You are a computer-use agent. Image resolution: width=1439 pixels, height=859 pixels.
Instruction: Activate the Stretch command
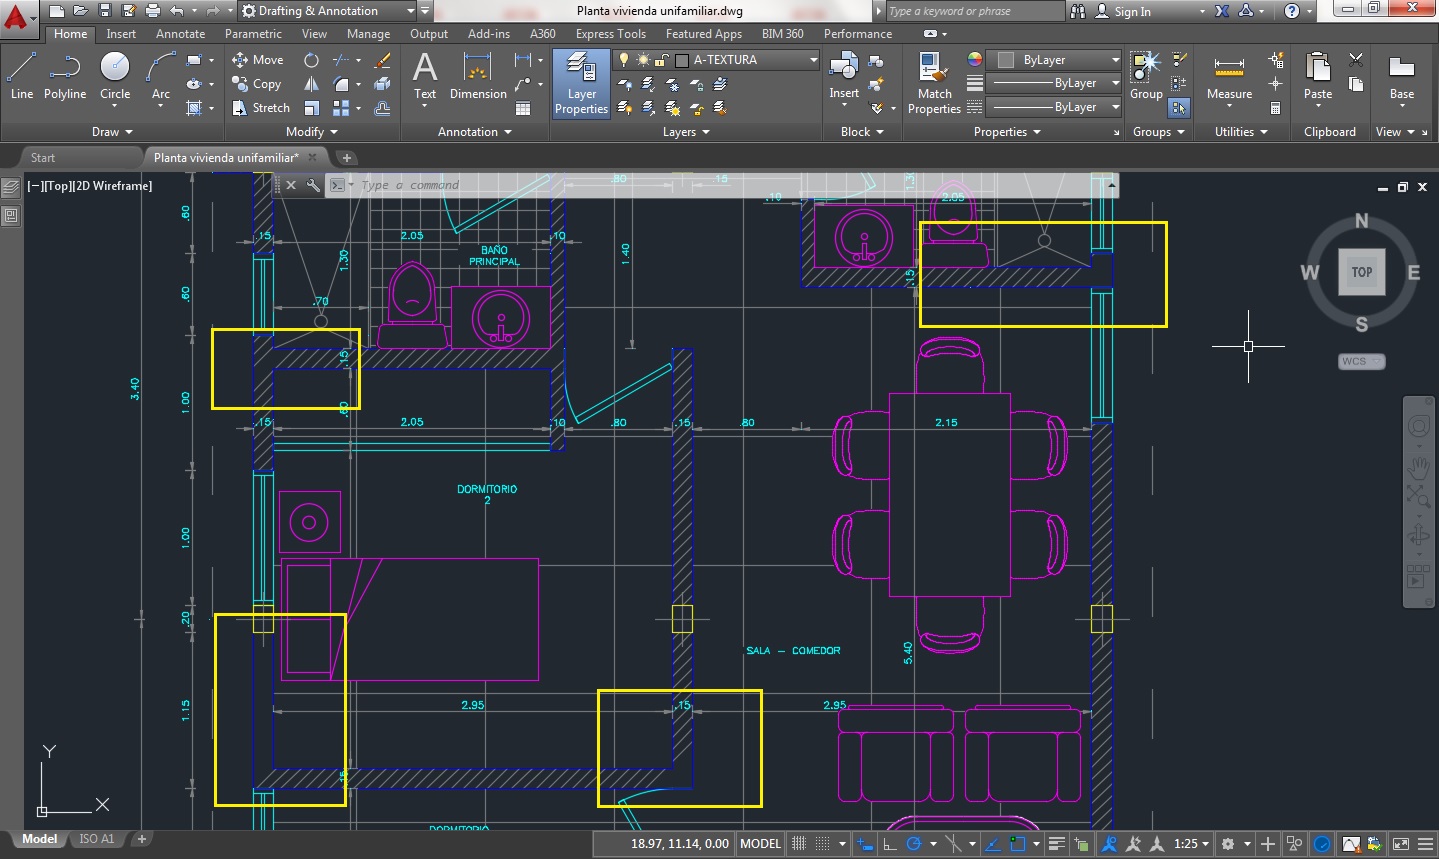click(x=260, y=107)
